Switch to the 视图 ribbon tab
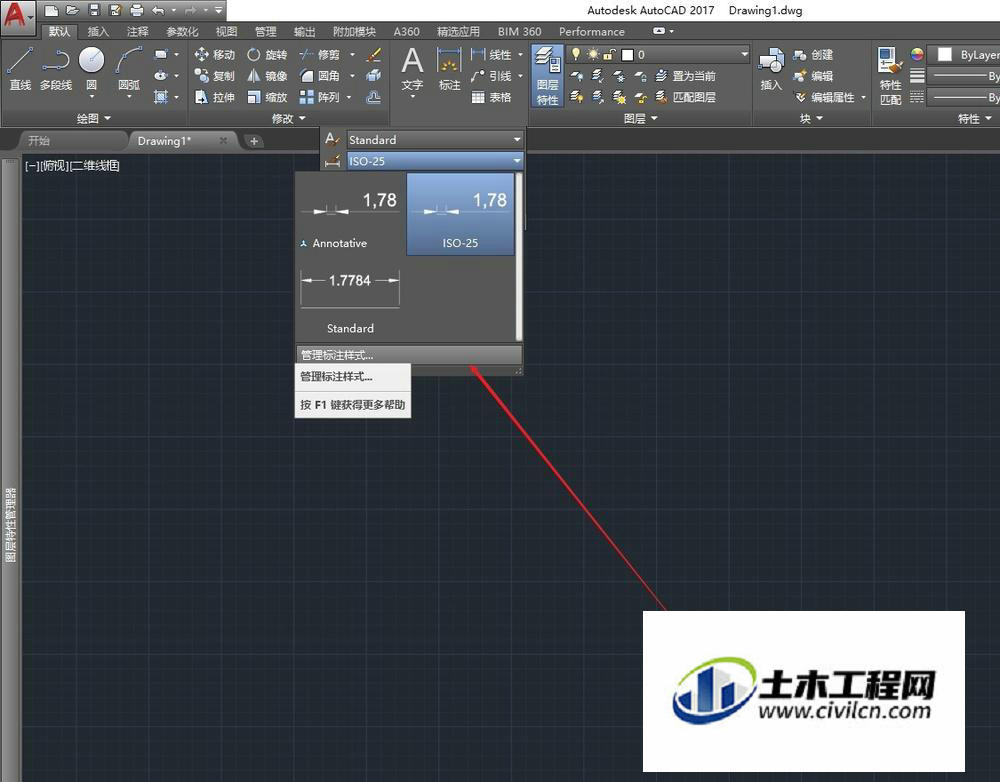 (x=226, y=31)
